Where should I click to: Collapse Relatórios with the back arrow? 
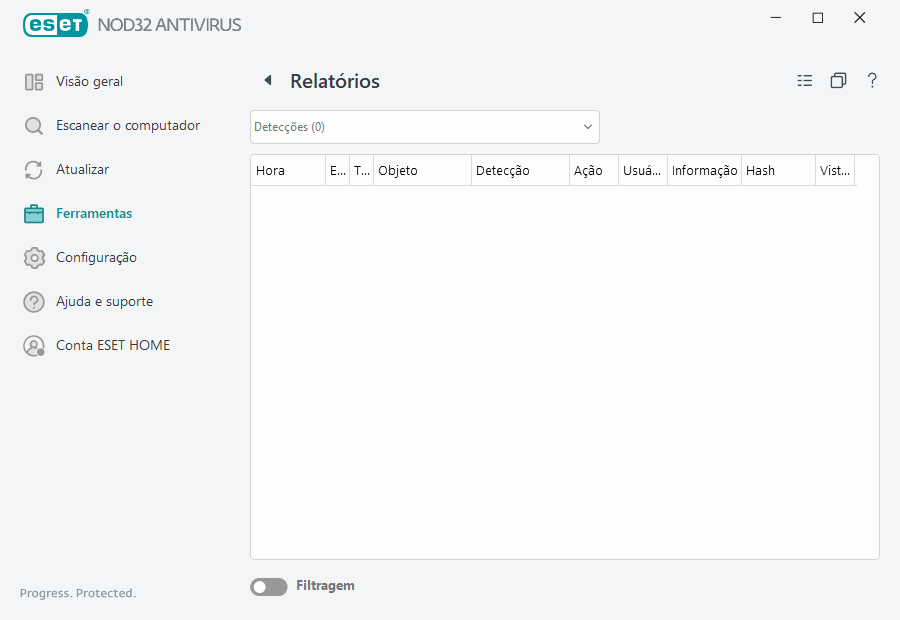267,79
